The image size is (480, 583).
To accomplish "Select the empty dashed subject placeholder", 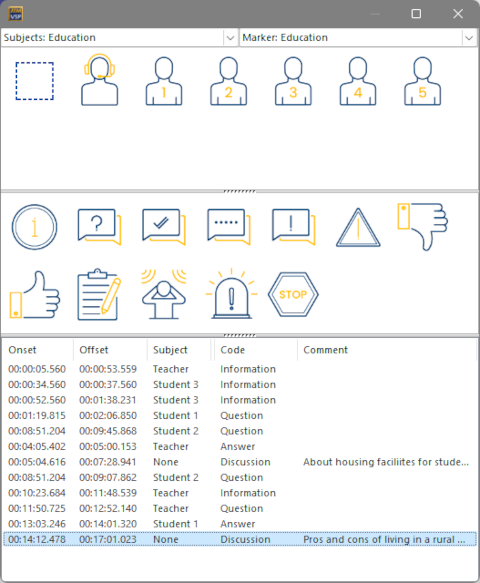I will [35, 81].
